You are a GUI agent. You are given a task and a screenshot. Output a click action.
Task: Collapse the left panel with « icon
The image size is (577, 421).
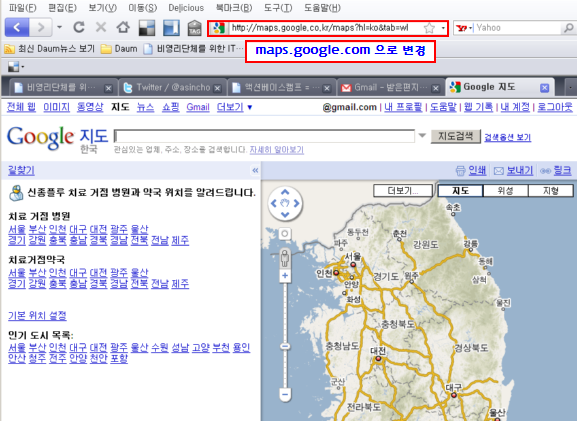[x=255, y=170]
